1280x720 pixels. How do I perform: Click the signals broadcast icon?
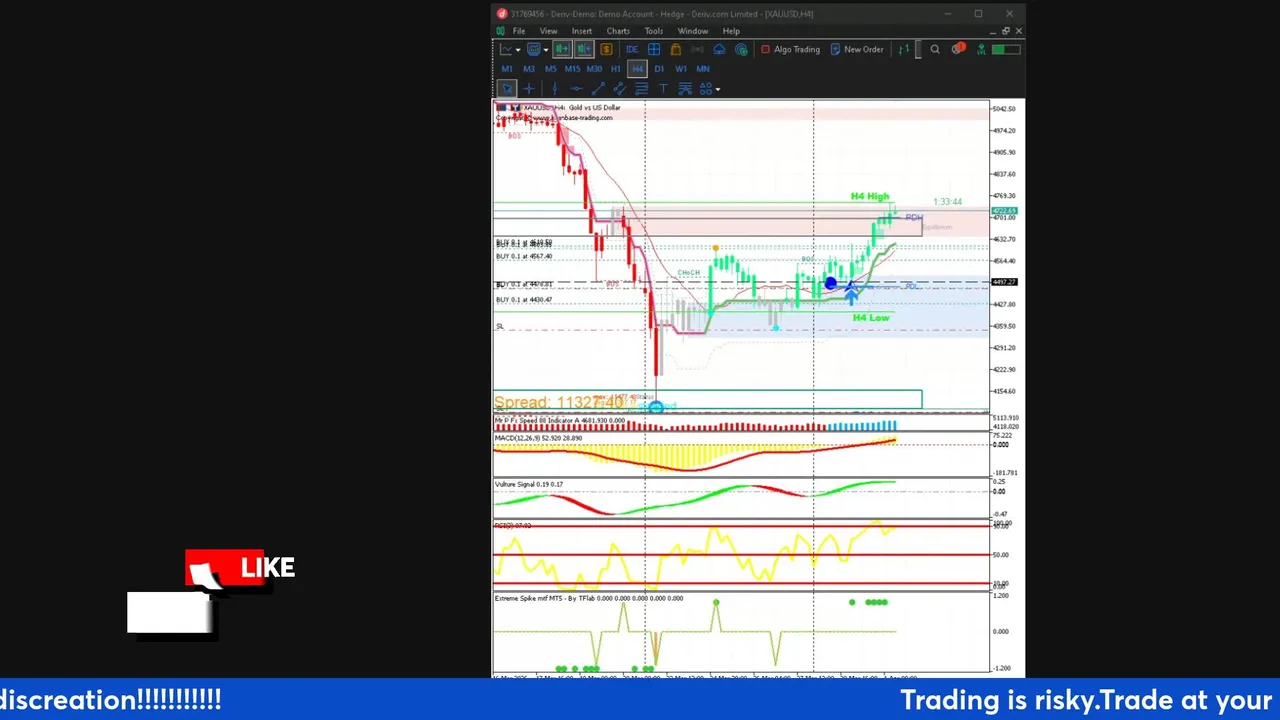click(x=697, y=49)
